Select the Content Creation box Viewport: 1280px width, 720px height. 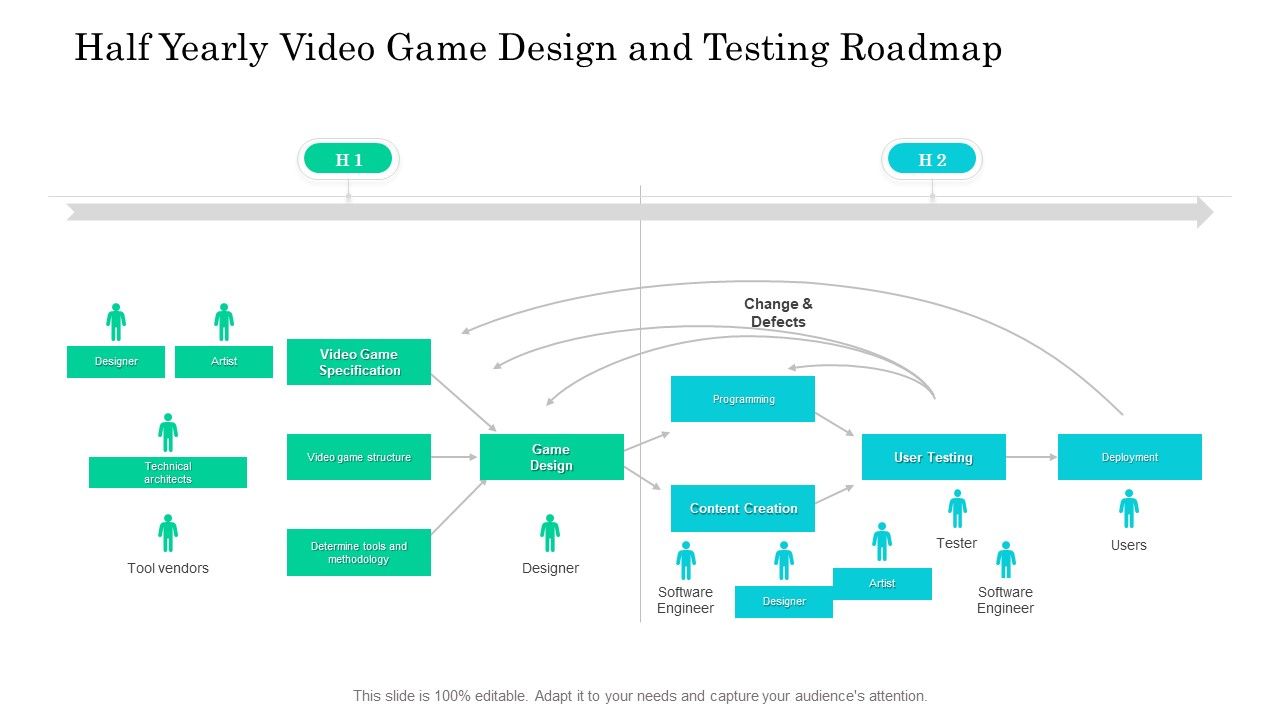pos(743,508)
